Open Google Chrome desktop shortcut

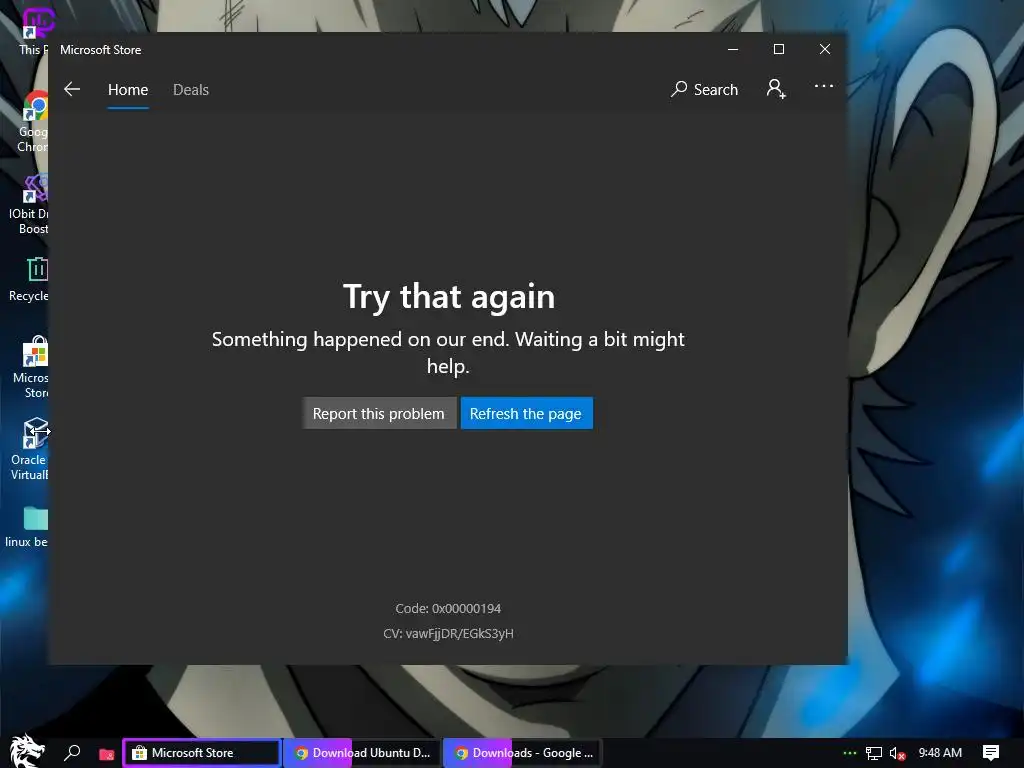(33, 122)
